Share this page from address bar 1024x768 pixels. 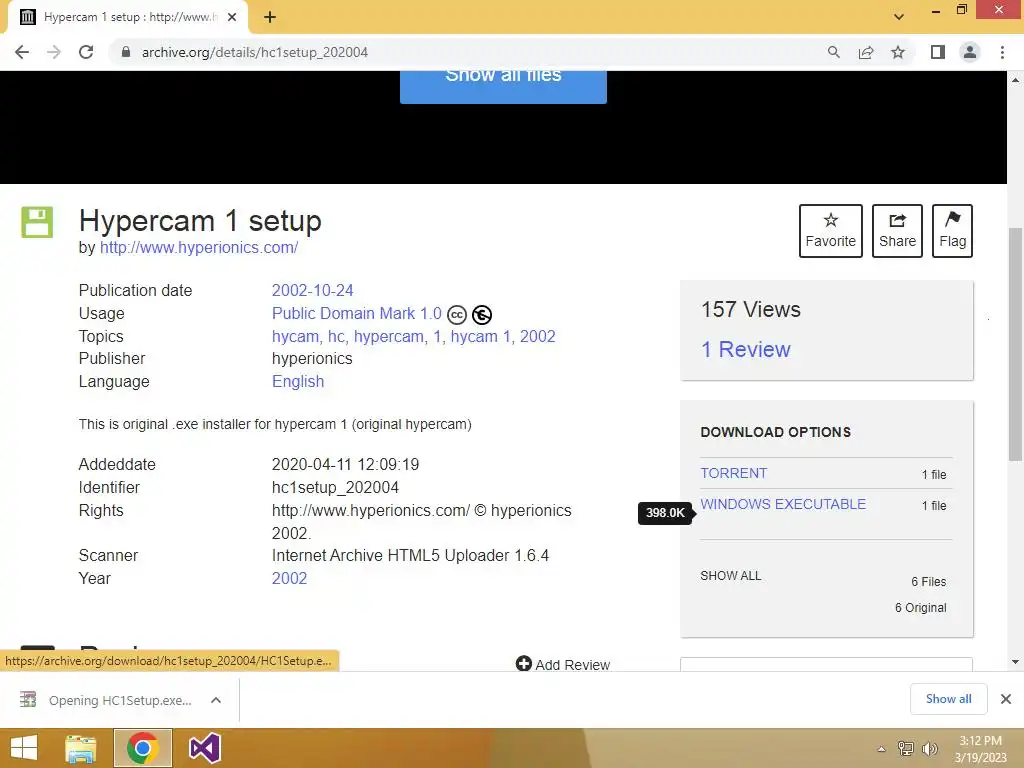[x=866, y=52]
